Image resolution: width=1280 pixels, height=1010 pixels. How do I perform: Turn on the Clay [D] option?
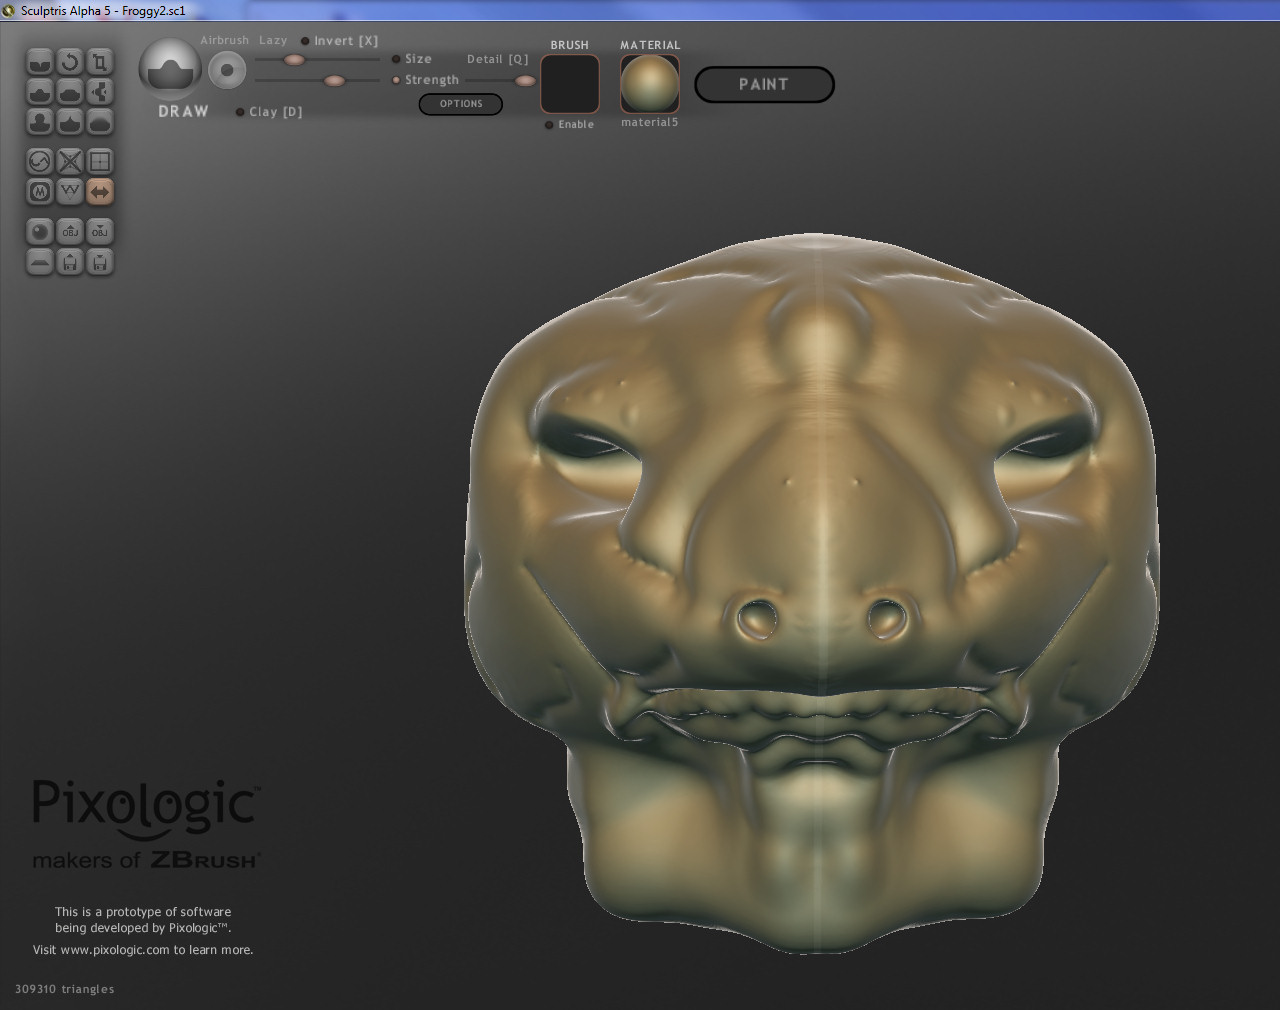[240, 112]
